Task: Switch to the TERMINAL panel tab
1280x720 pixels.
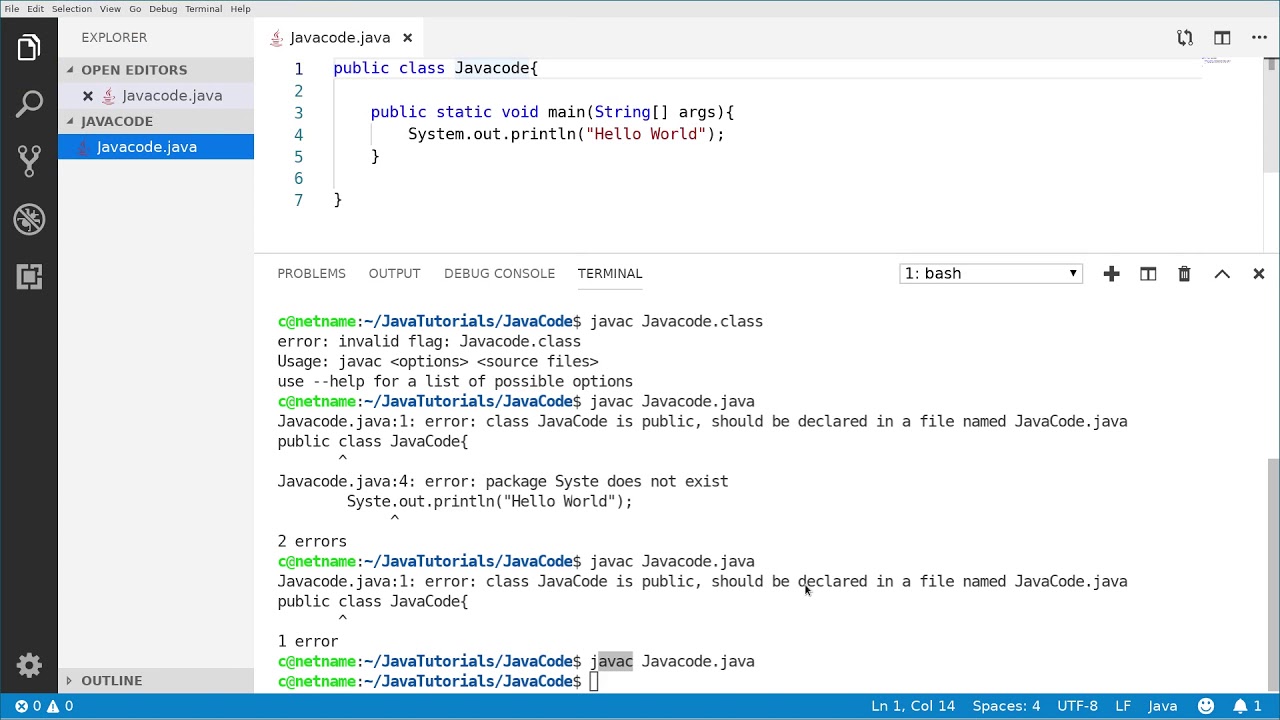Action: click(609, 274)
